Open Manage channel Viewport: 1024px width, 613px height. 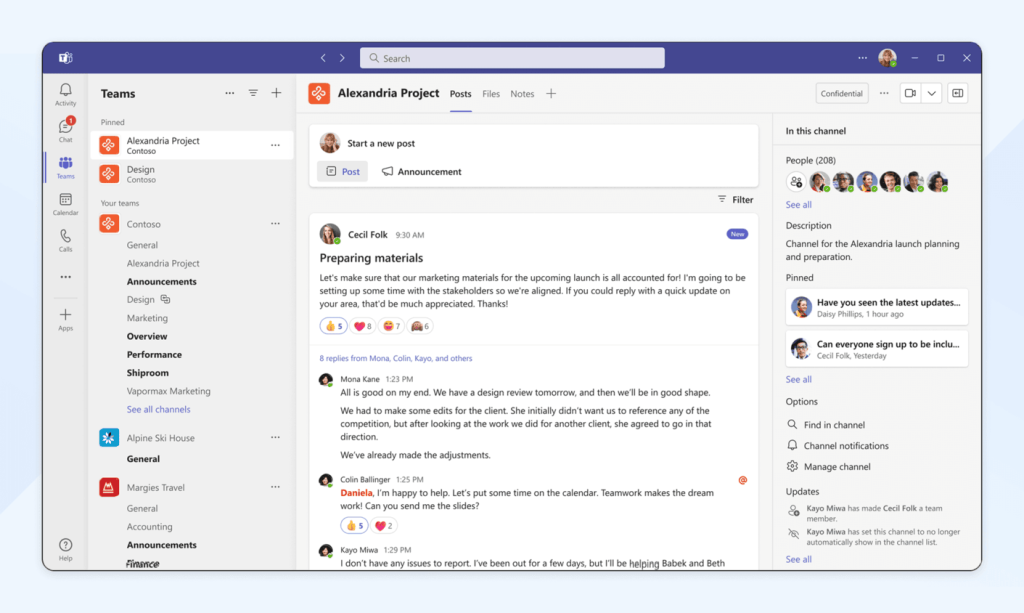(x=829, y=467)
